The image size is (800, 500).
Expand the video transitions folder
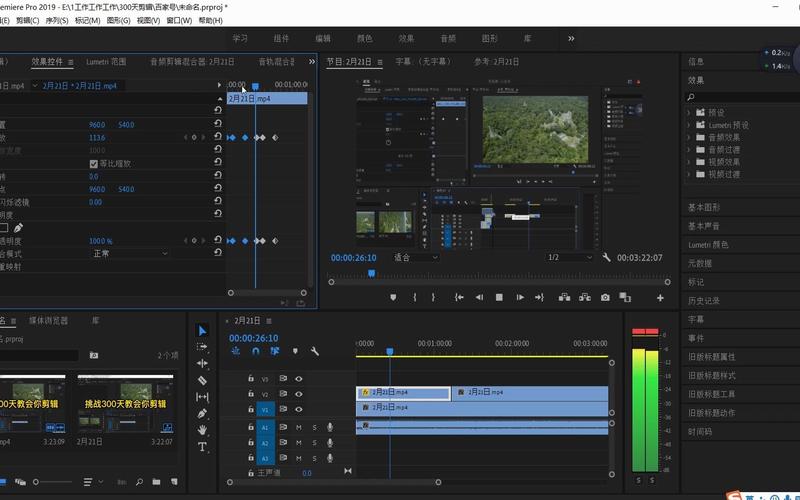688,174
